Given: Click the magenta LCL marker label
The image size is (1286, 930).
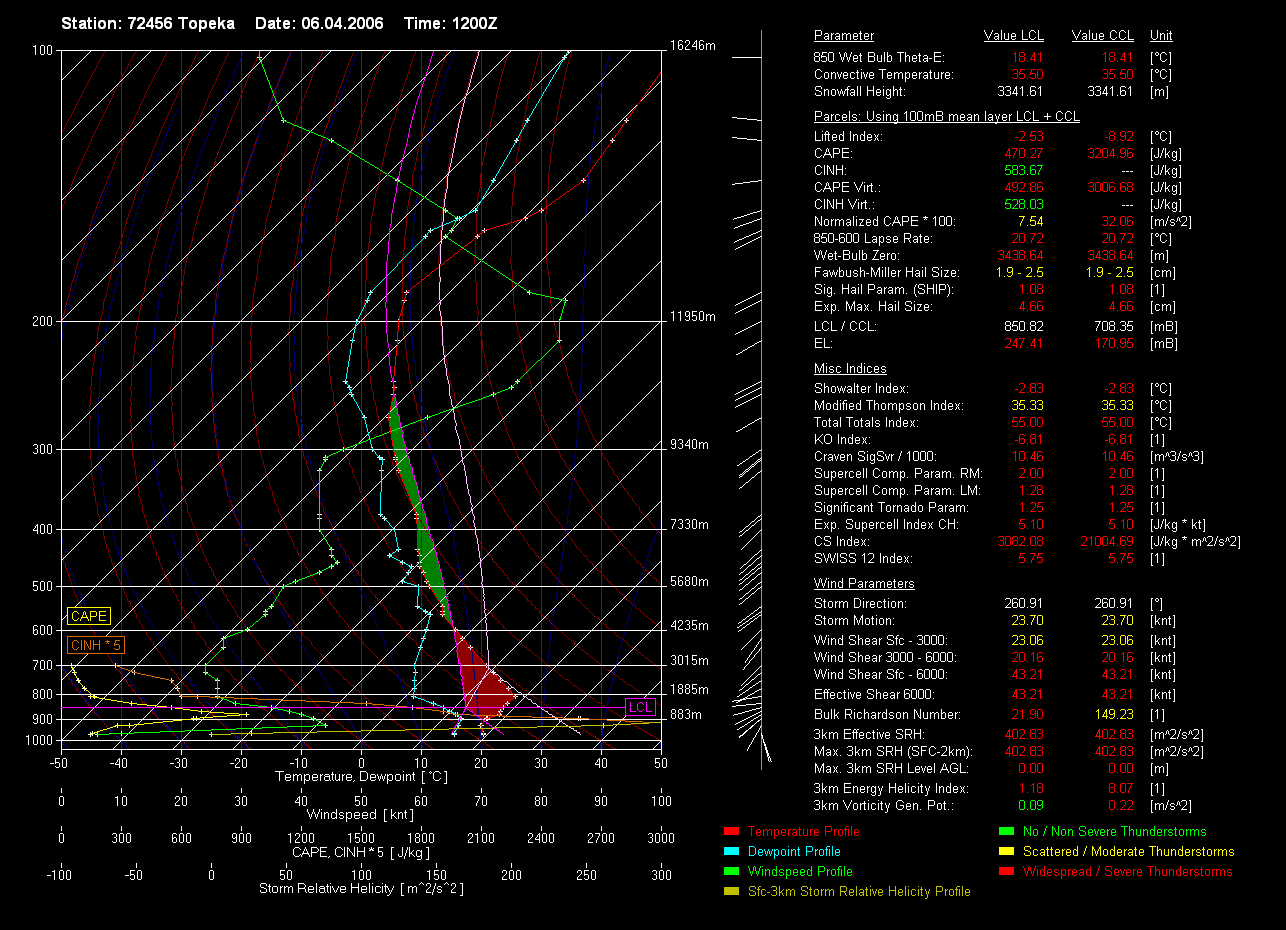Looking at the screenshot, I should [x=640, y=708].
